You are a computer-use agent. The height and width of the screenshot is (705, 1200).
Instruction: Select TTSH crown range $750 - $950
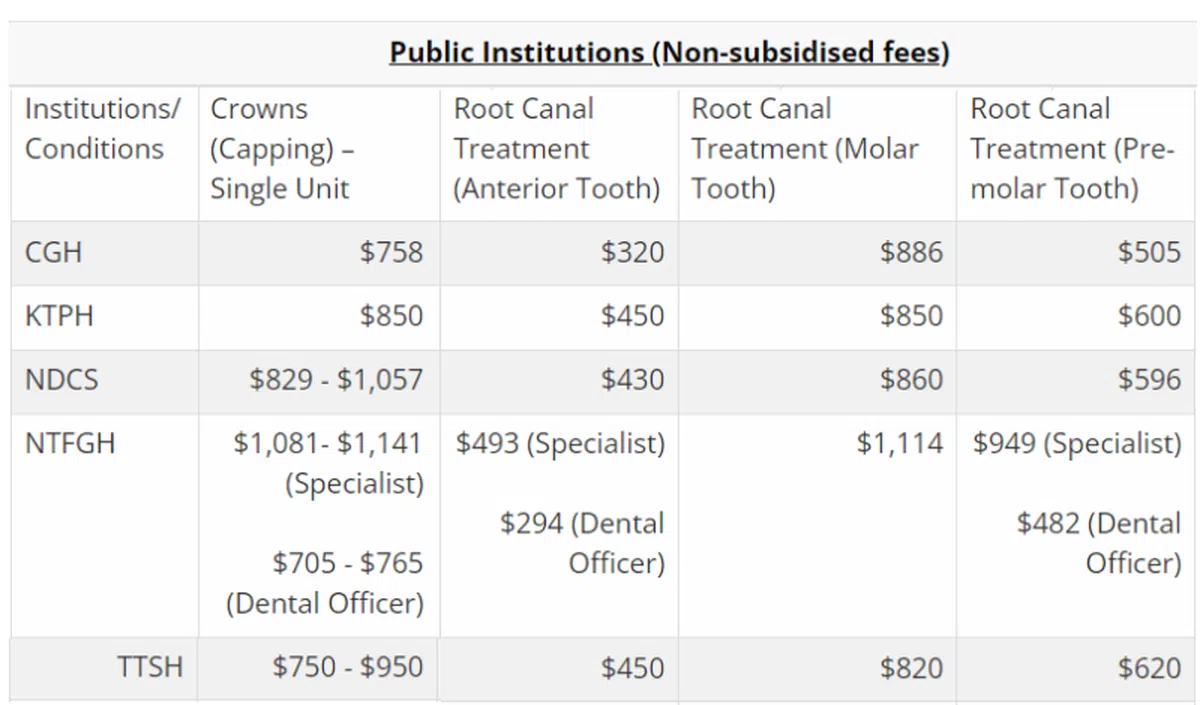point(347,667)
